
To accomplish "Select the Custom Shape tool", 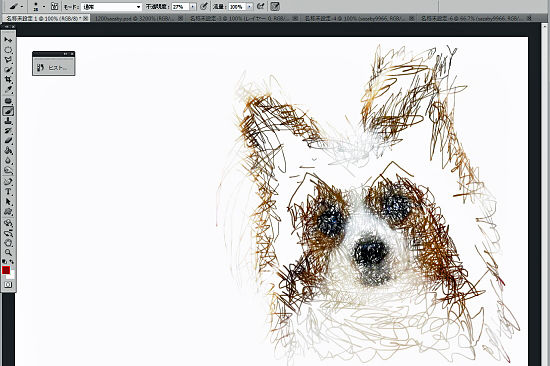I will [x=8, y=212].
